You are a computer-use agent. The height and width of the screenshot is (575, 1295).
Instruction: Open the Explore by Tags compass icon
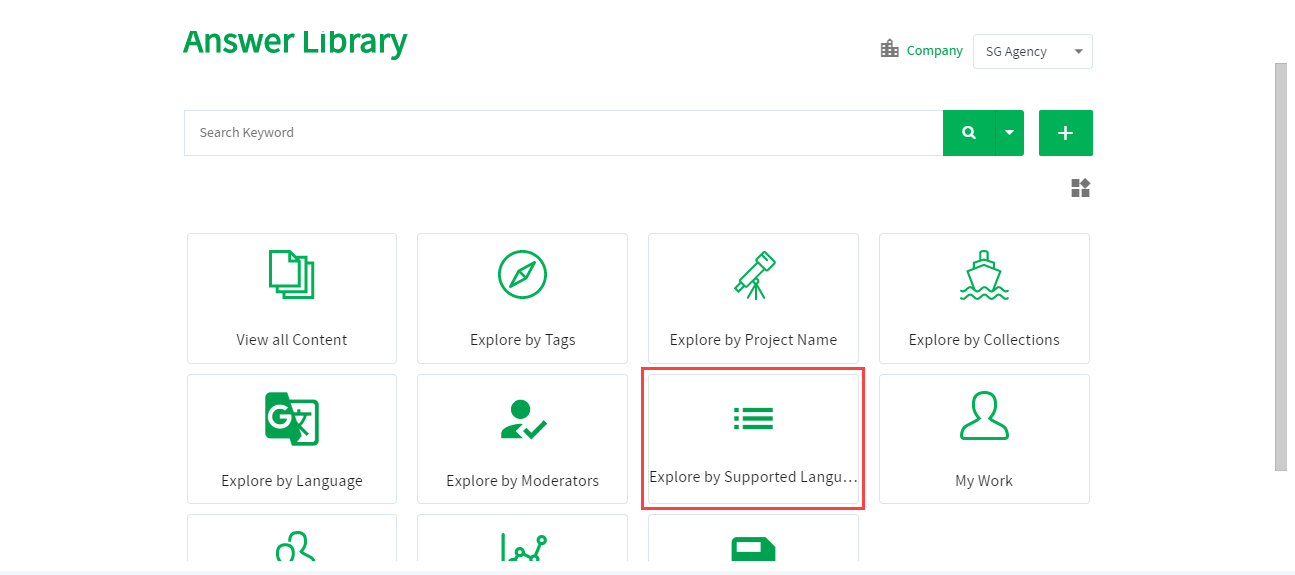coord(522,274)
